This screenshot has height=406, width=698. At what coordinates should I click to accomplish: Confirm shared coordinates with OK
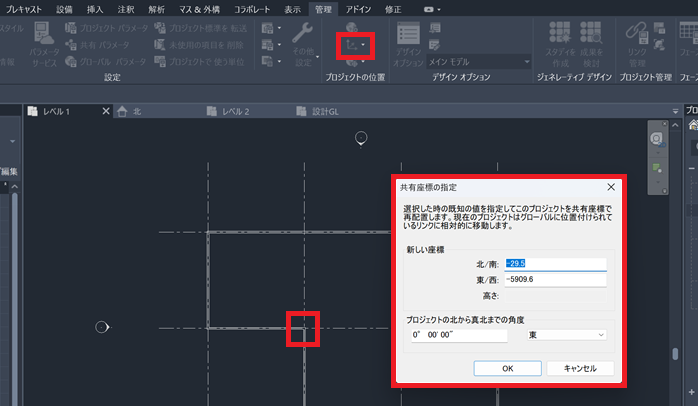[507, 368]
